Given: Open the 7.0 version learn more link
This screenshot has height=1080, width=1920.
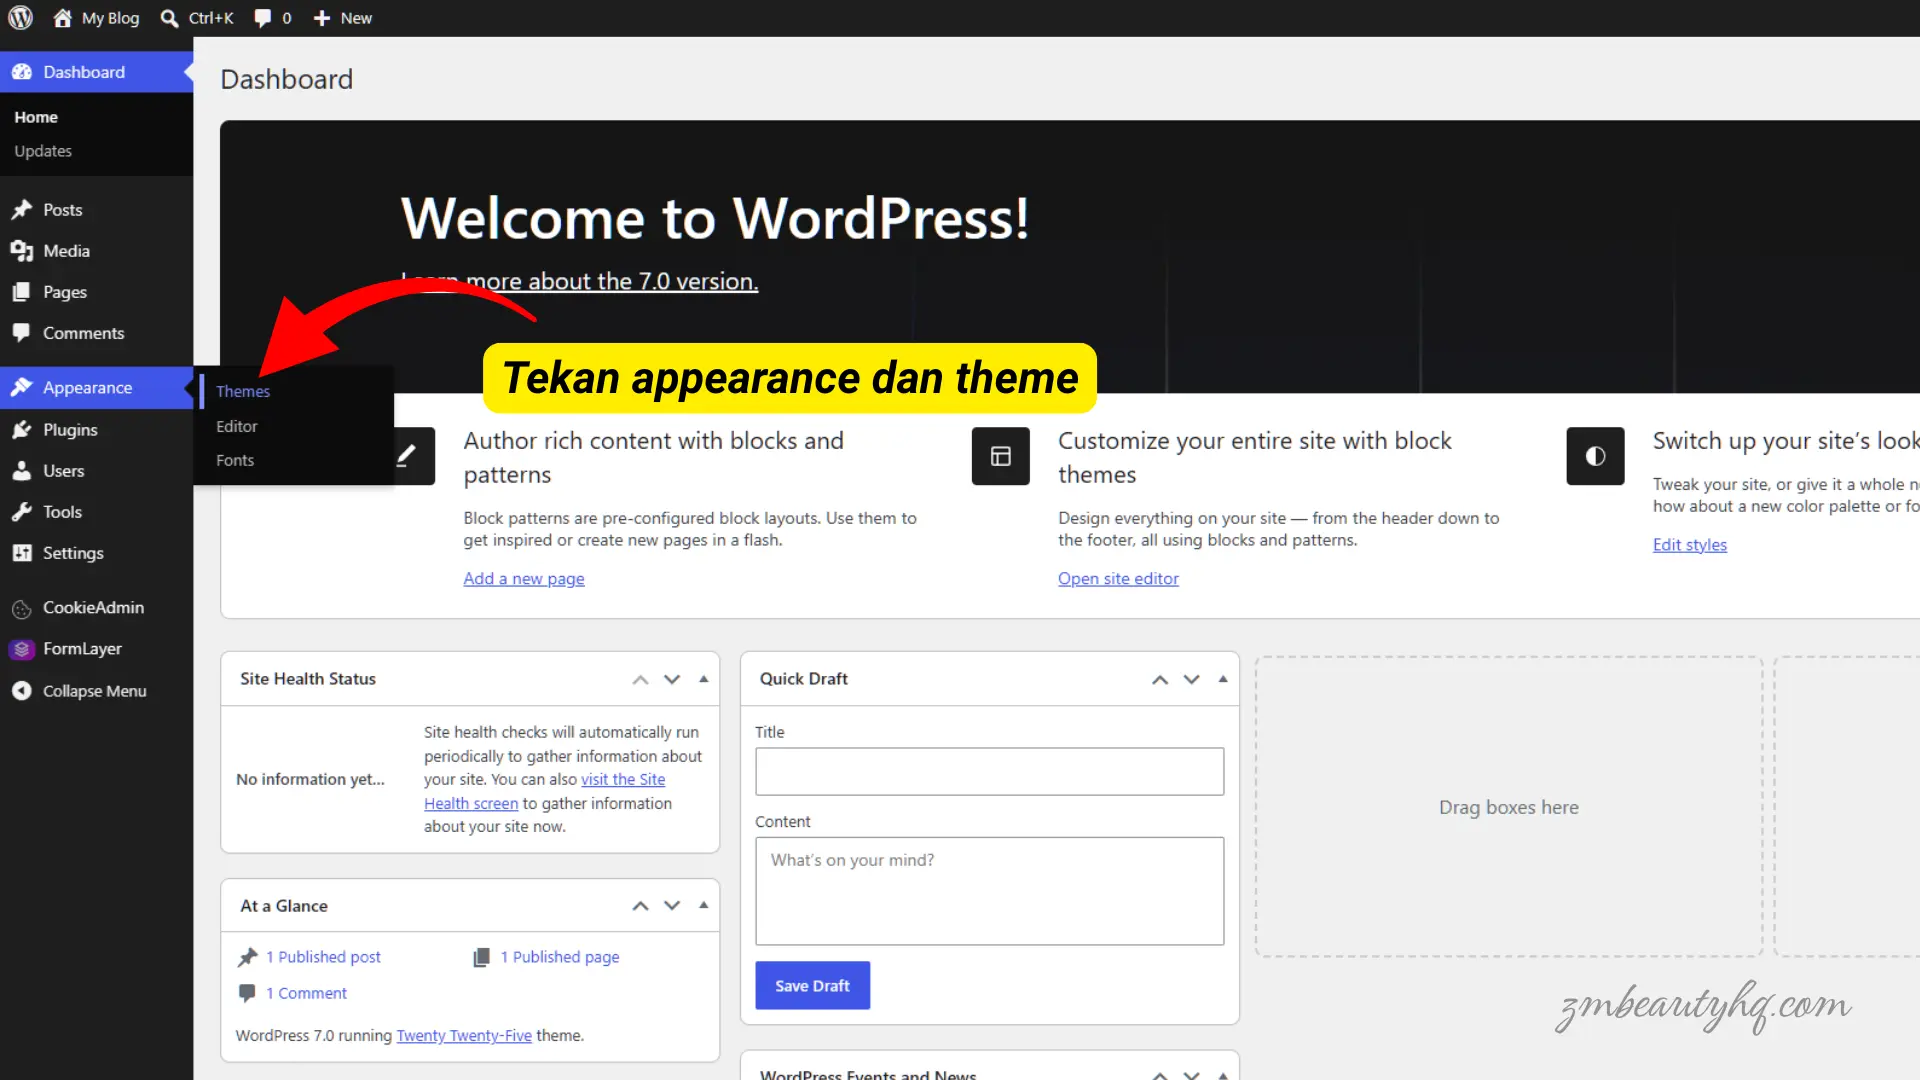Looking at the screenshot, I should [x=579, y=282].
